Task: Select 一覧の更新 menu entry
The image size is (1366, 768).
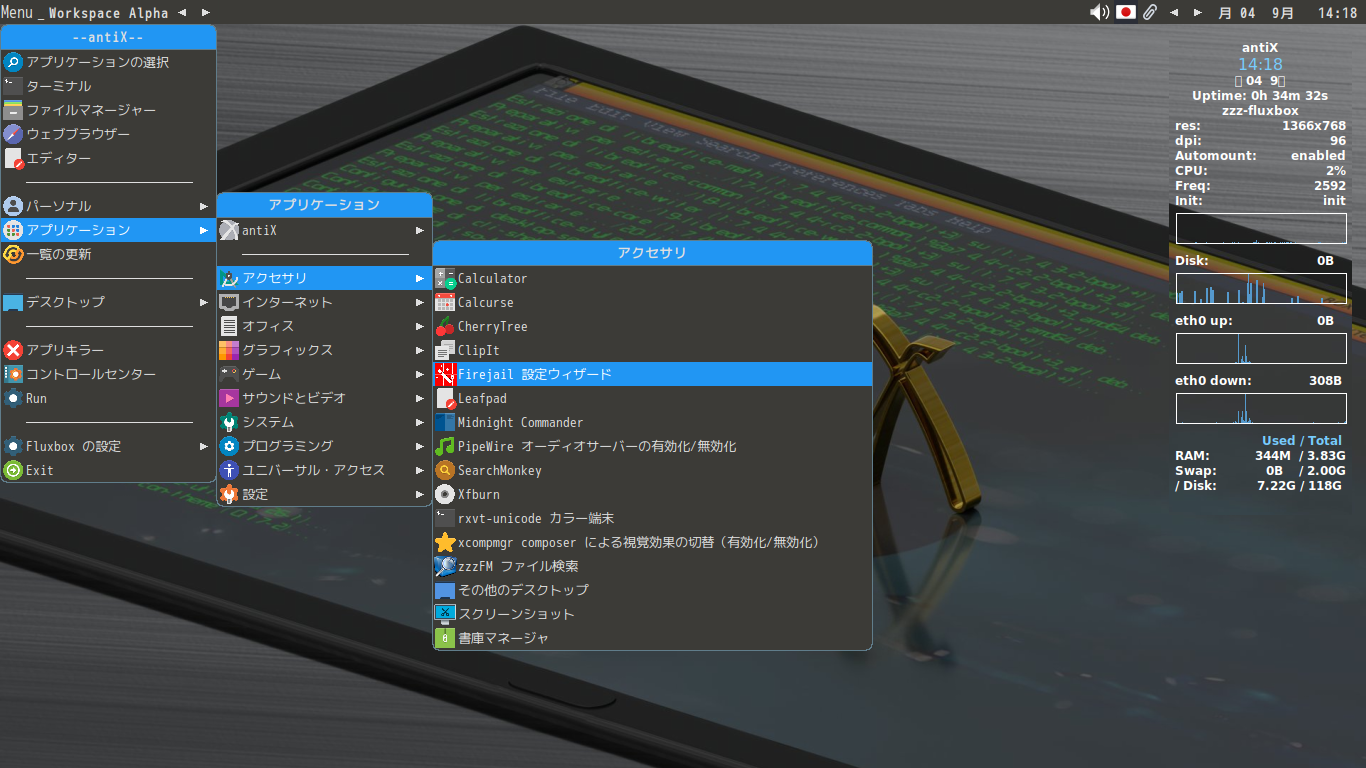Action: click(x=108, y=254)
